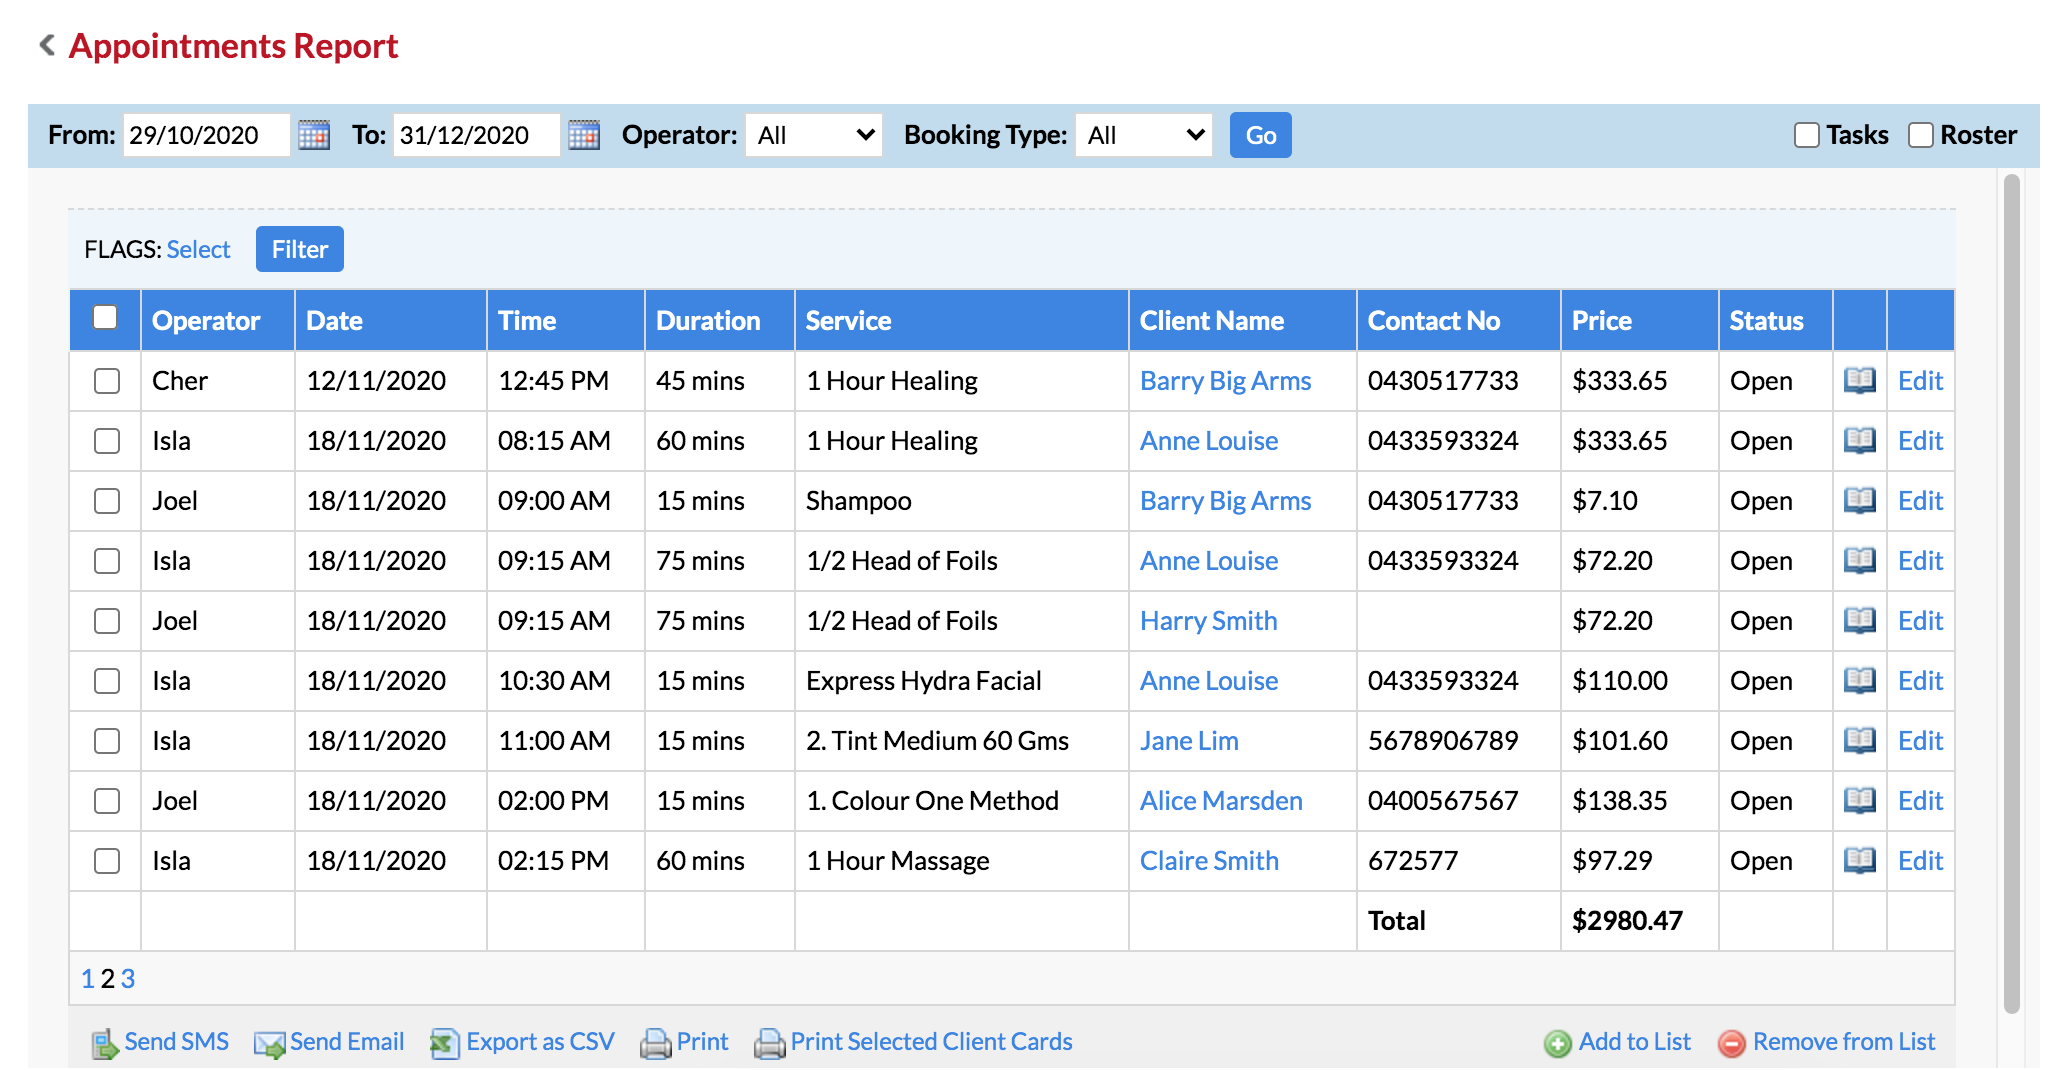Tick the checkbox for Joel's Shampoo appointment
Image resolution: width=2064 pixels, height=1070 pixels.
[107, 501]
